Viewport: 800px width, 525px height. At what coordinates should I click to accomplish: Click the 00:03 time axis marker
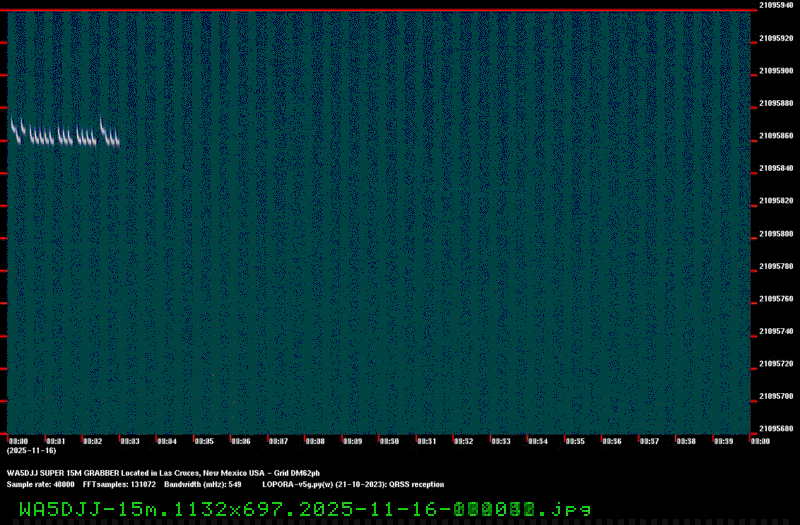[x=129, y=441]
